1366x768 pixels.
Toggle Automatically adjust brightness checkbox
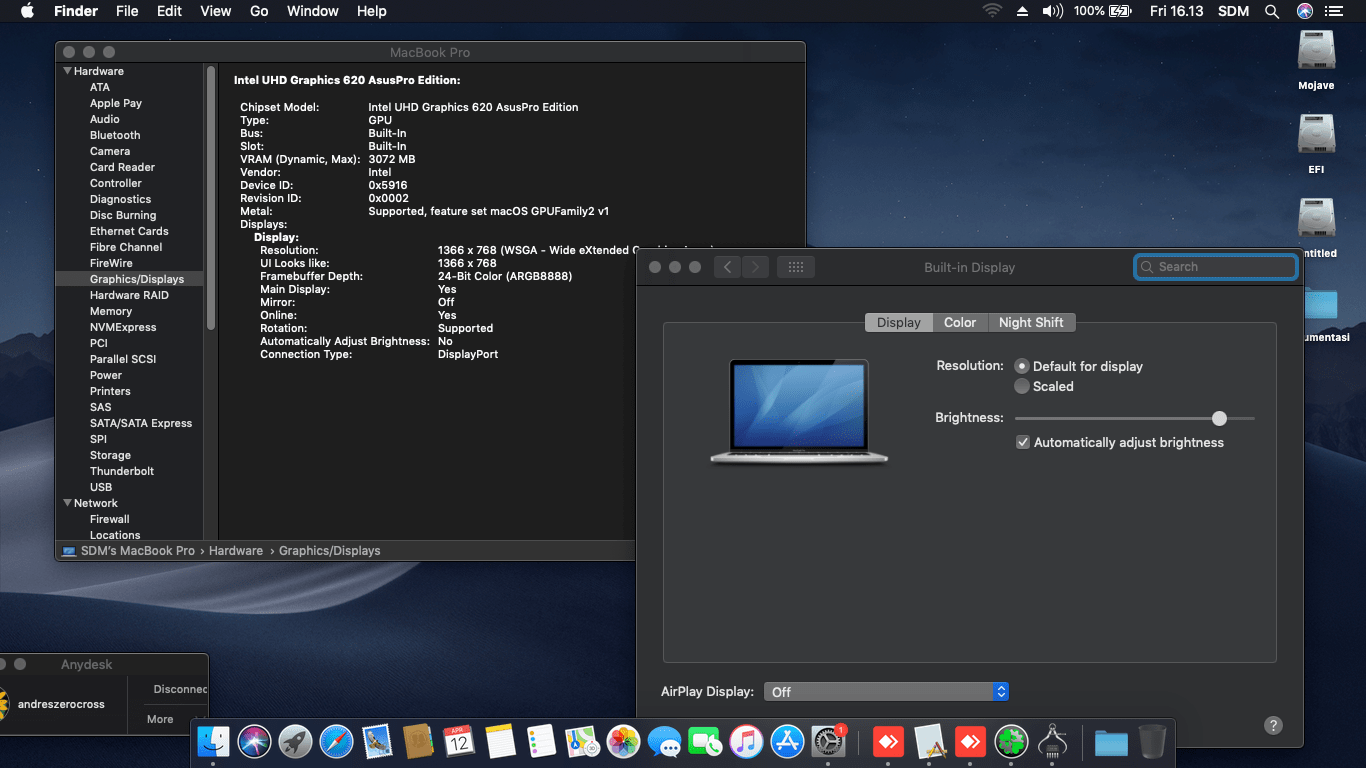click(1023, 442)
